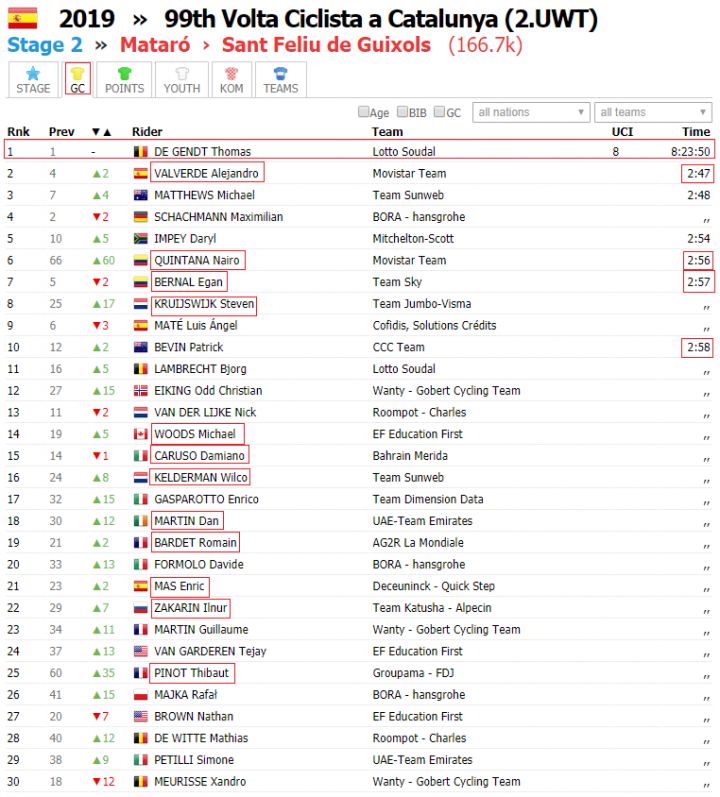Click Italy flag next to PETILLI Simone

coord(140,760)
